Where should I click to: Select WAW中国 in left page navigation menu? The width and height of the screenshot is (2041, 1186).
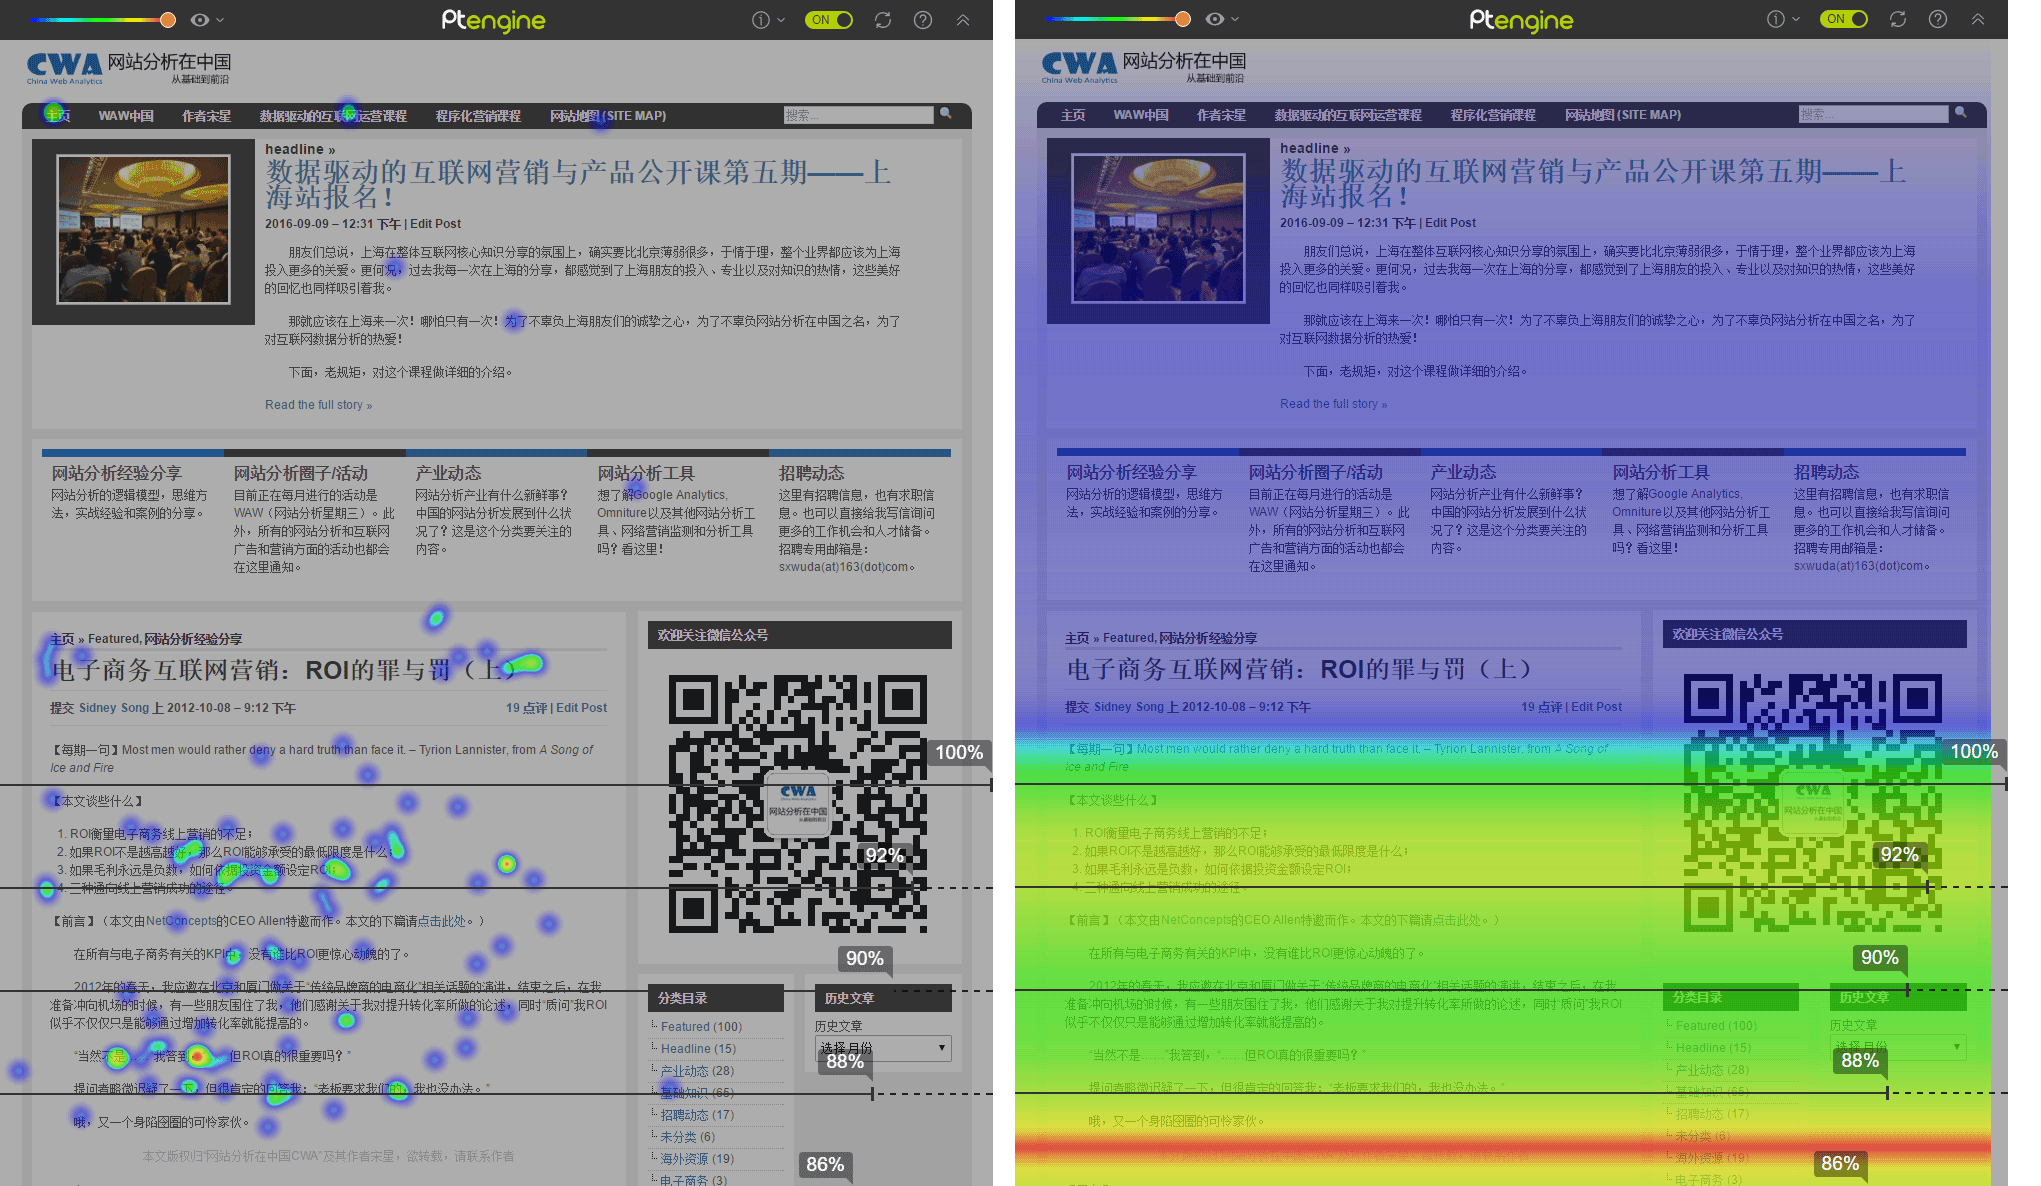tap(126, 116)
